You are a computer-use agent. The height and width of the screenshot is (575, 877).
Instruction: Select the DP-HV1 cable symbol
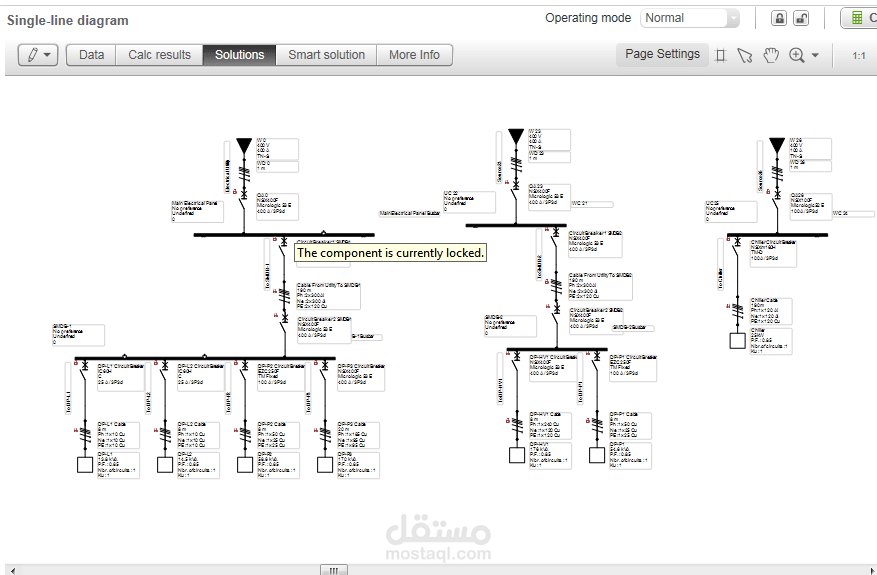point(517,425)
